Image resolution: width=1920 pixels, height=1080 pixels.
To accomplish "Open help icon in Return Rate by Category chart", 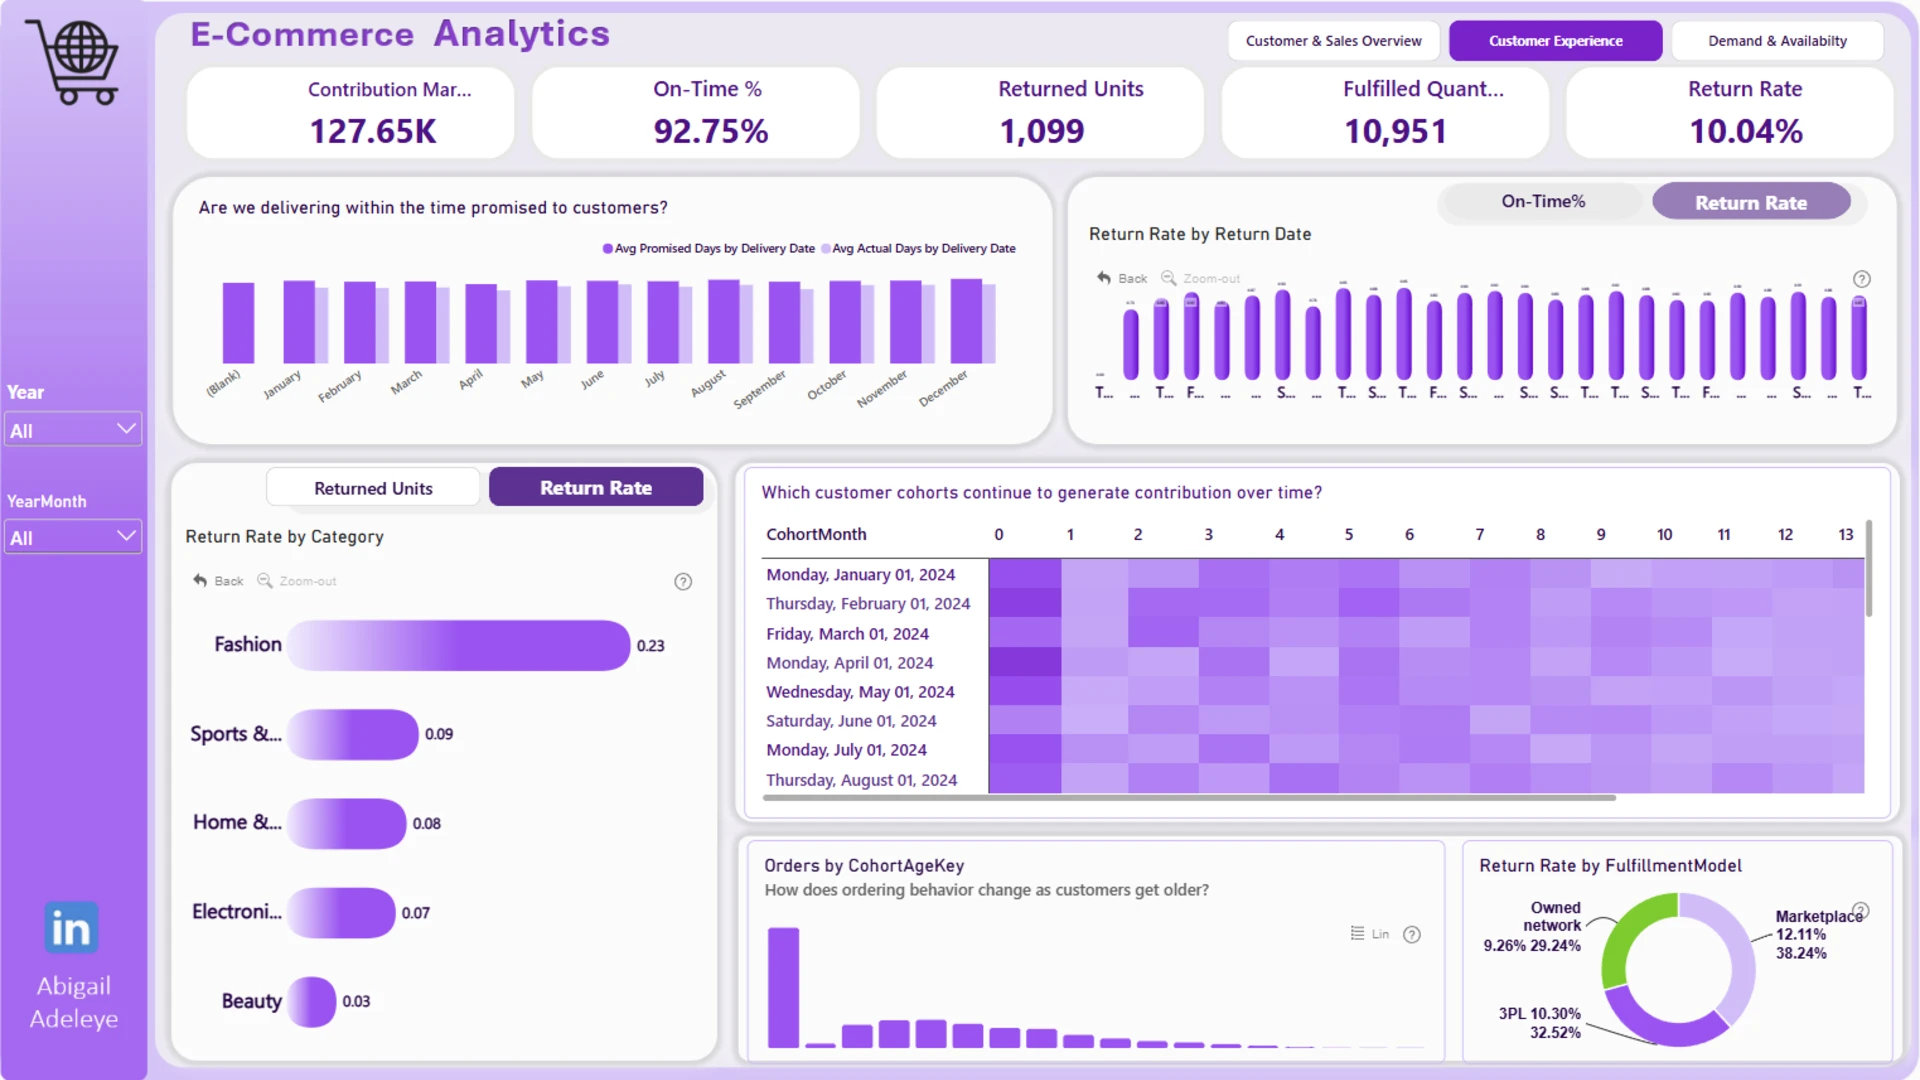I will (683, 582).
